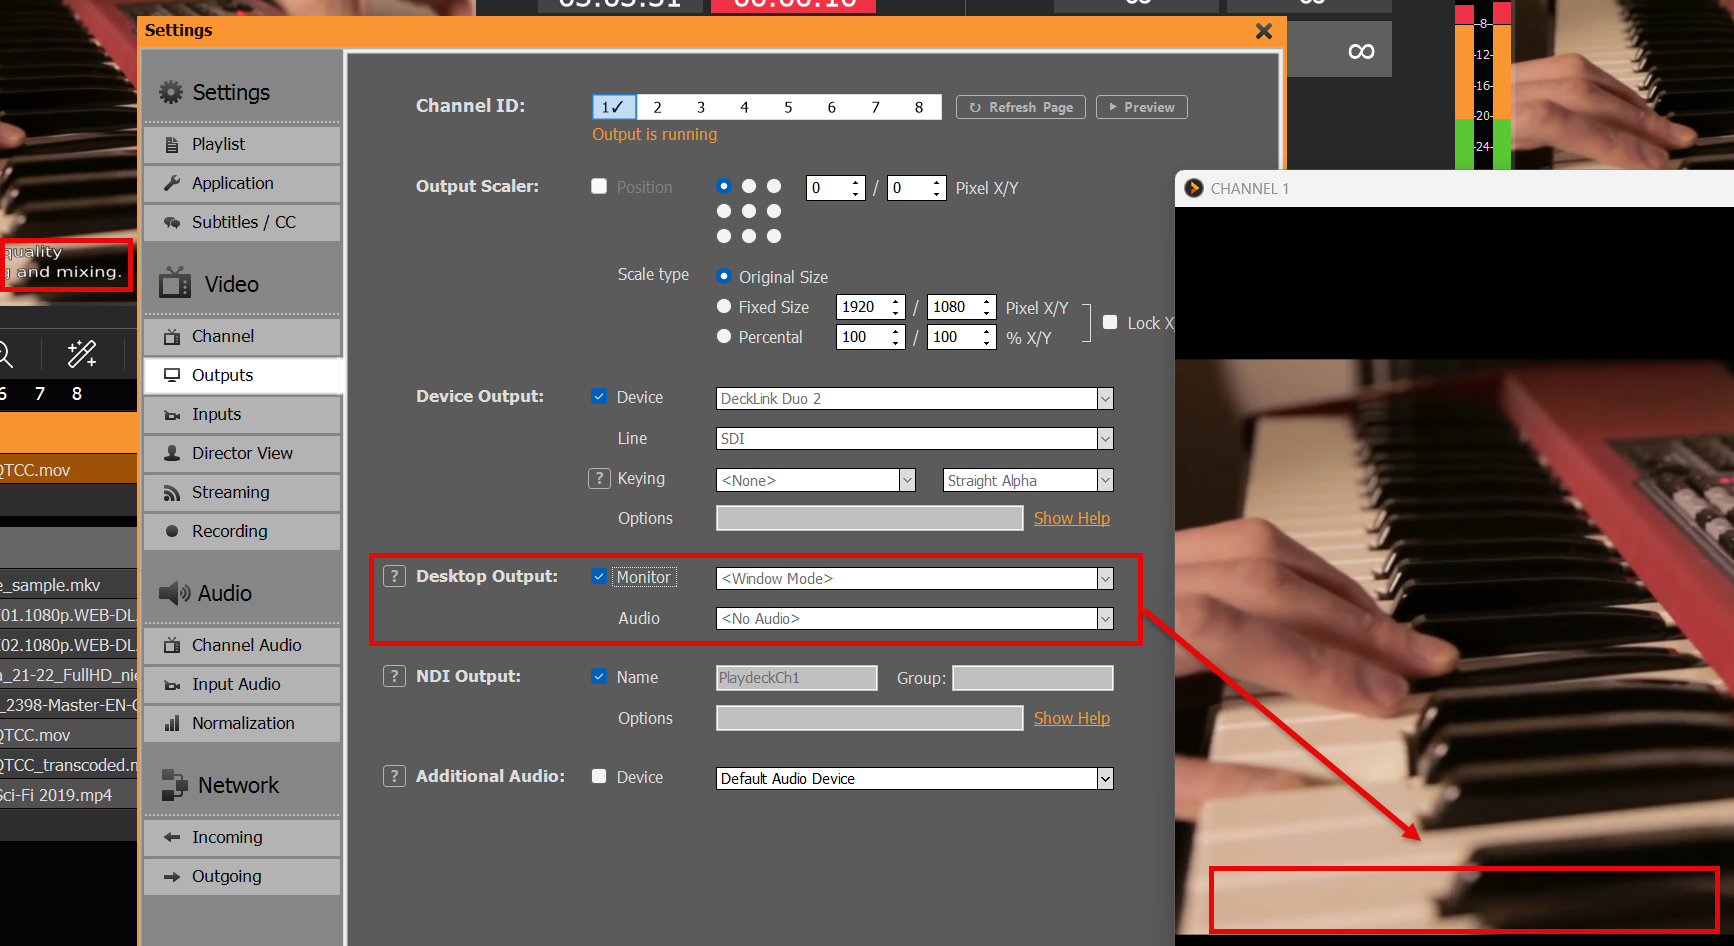This screenshot has height=946, width=1734.
Task: Open help for NDI Output
Action: (x=395, y=676)
